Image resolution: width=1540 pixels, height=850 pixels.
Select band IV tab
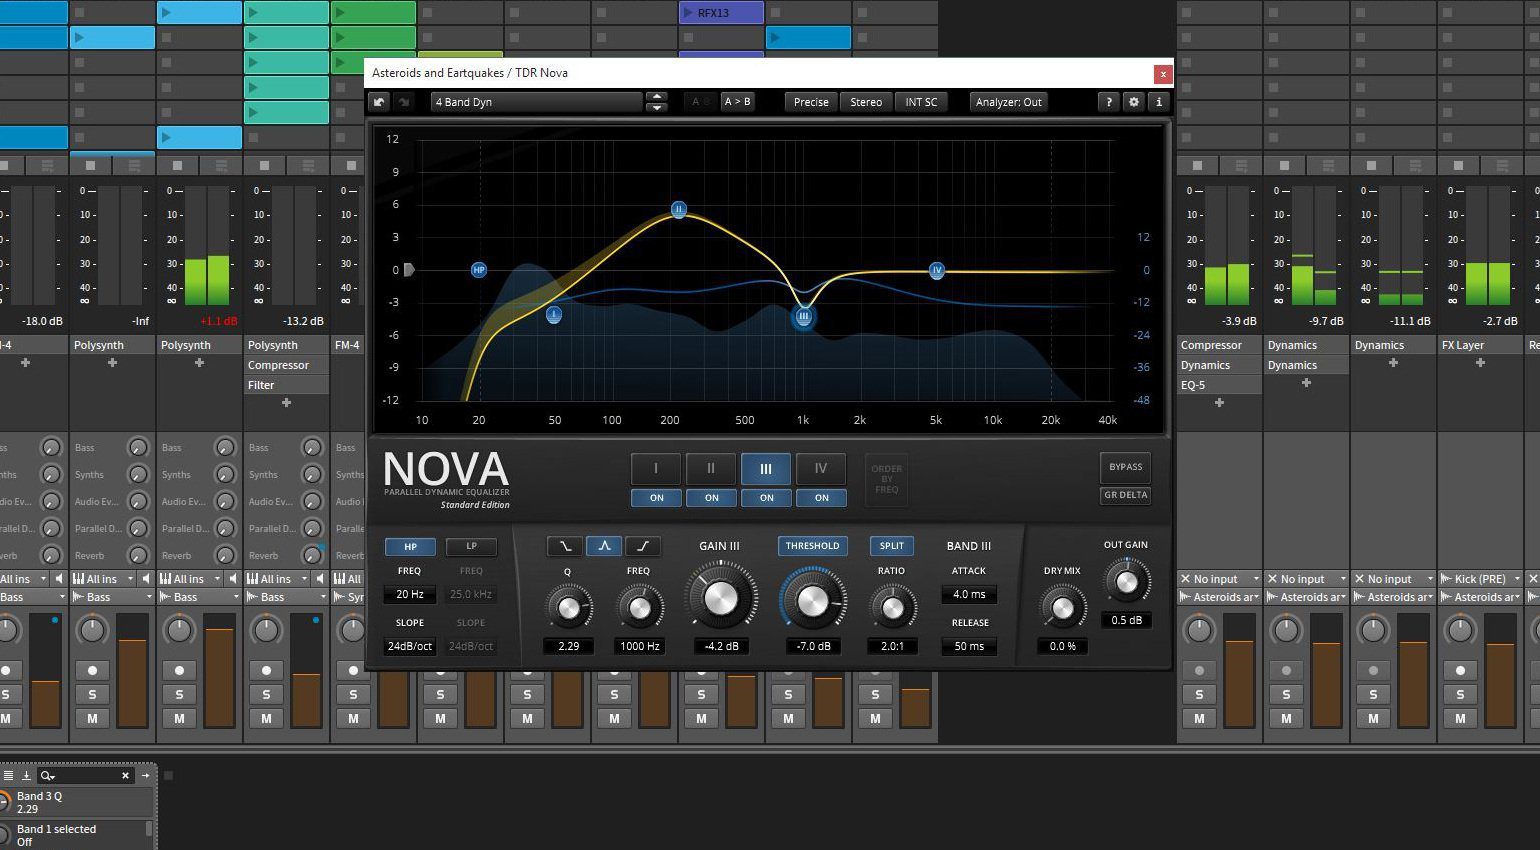pos(822,469)
